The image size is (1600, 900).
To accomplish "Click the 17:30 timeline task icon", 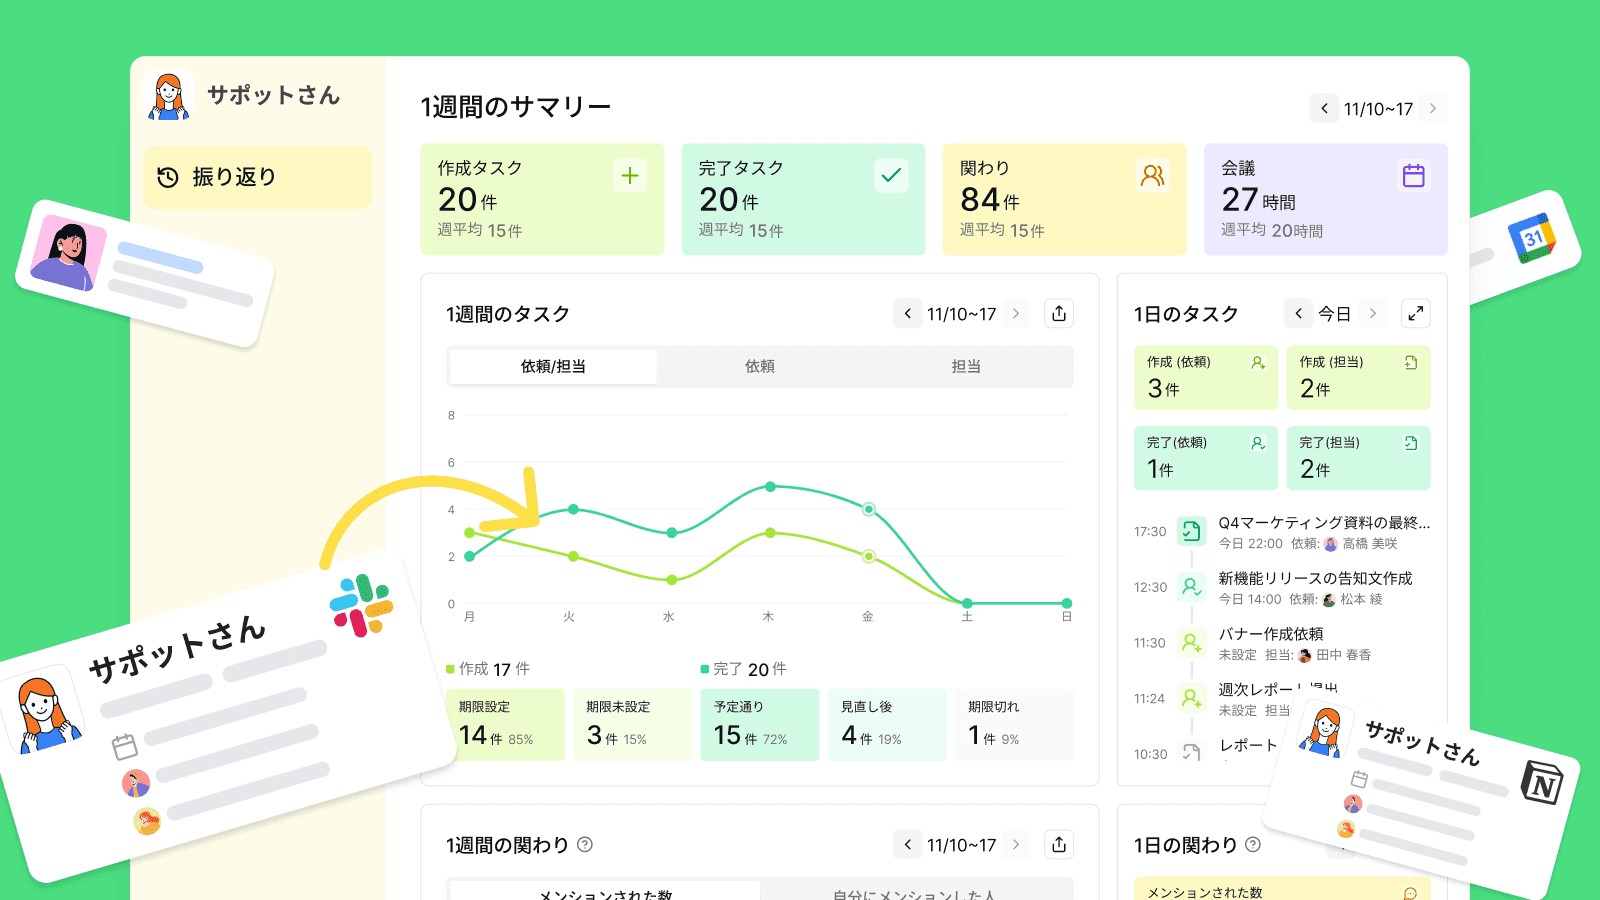I will coord(1191,531).
